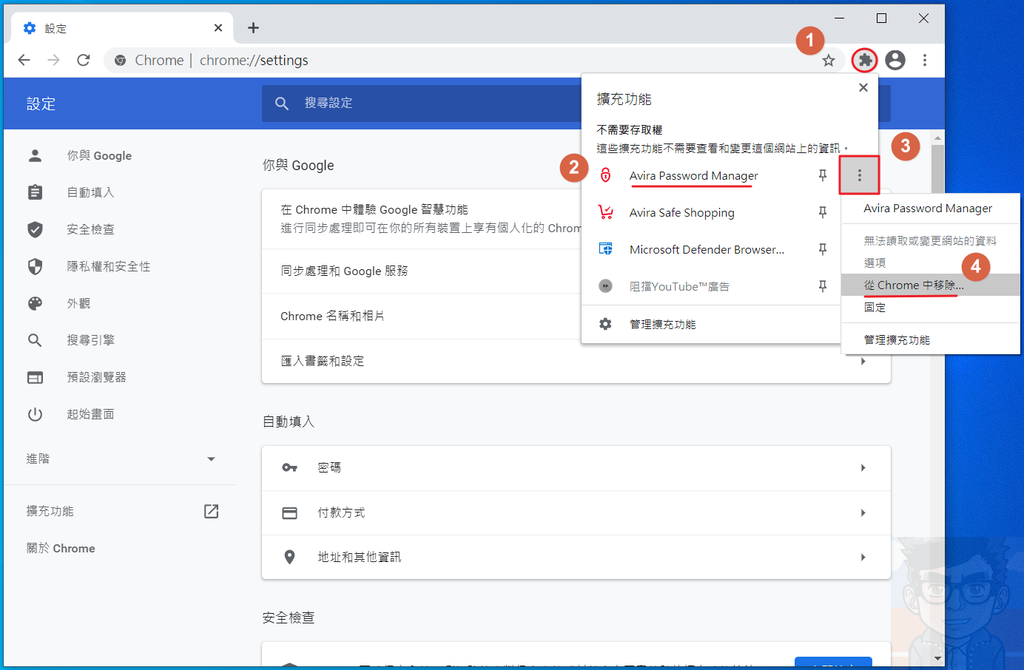1024x670 pixels.
Task: Close the 設定 tab
Action: pyautogui.click(x=218, y=27)
